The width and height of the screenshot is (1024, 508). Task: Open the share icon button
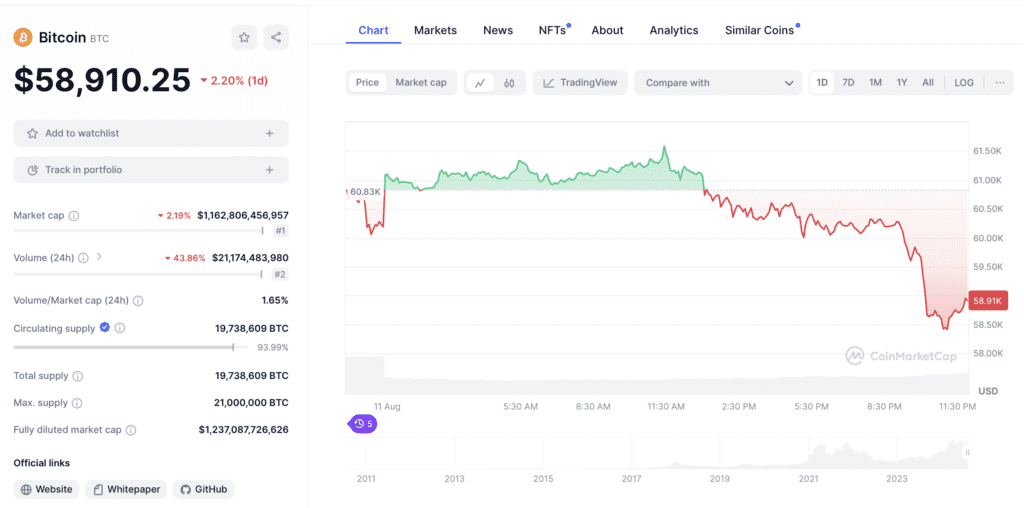pyautogui.click(x=276, y=37)
